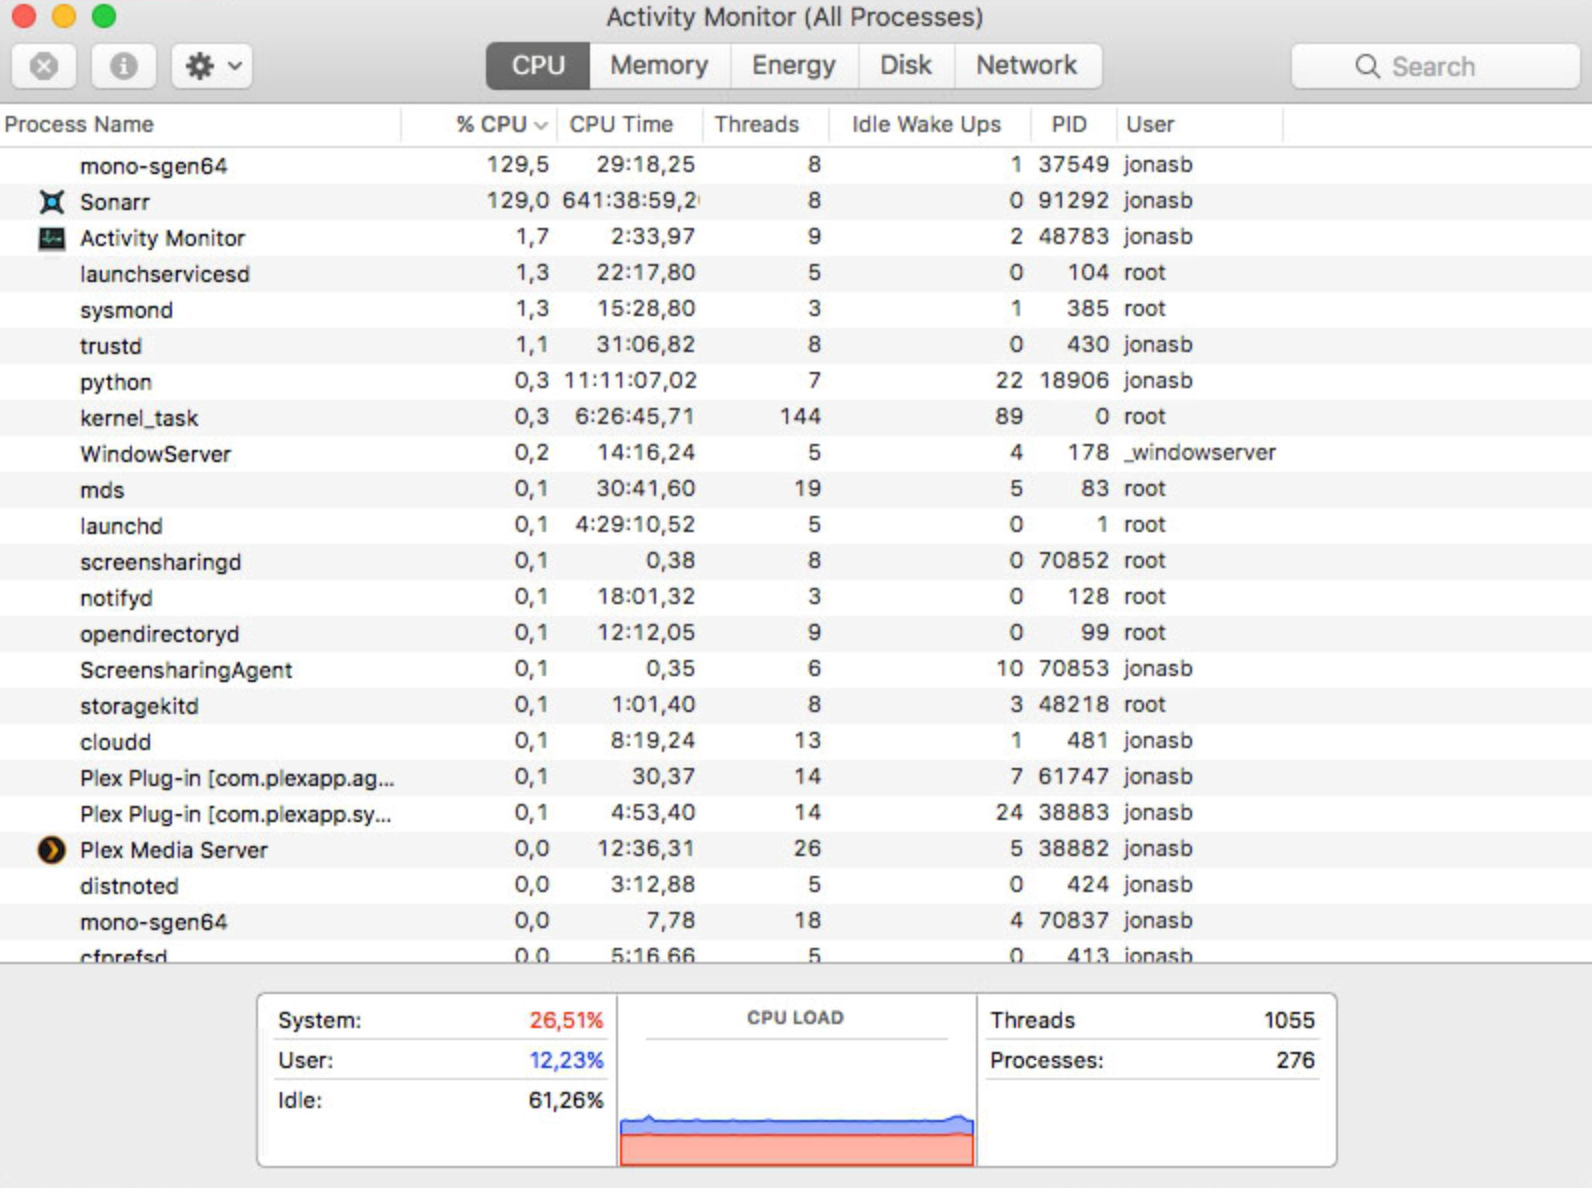Sort by Process Name column header
Image resolution: width=1592 pixels, height=1188 pixels.
coord(200,125)
